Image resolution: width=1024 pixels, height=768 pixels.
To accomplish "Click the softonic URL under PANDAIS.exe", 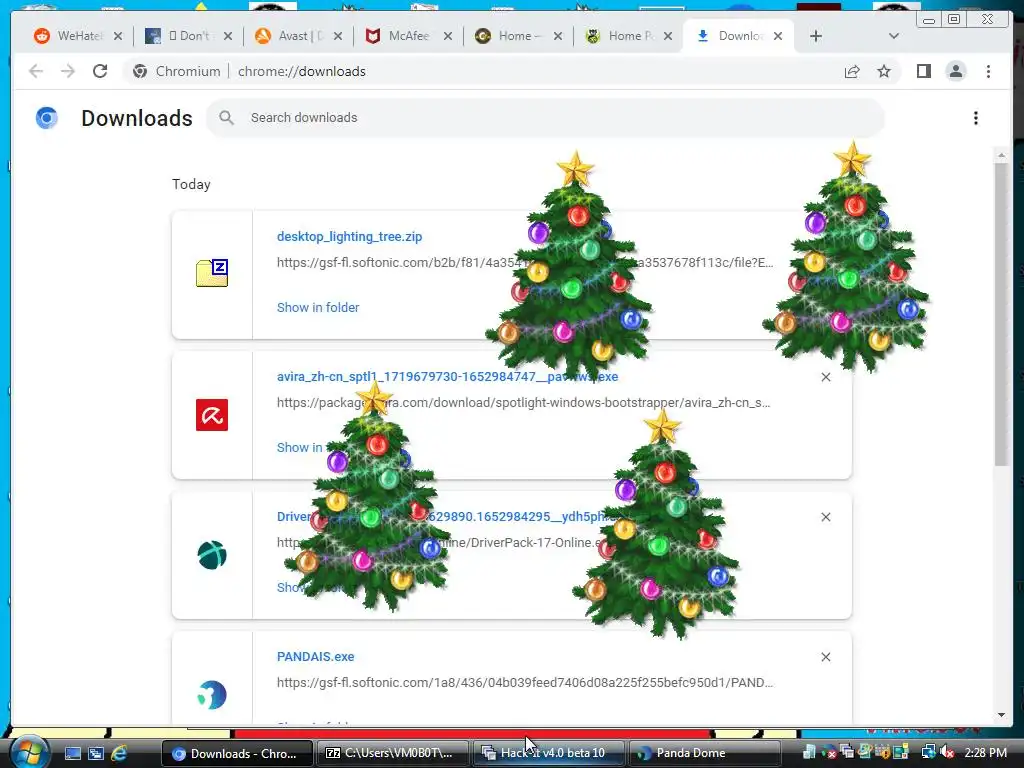I will click(525, 682).
